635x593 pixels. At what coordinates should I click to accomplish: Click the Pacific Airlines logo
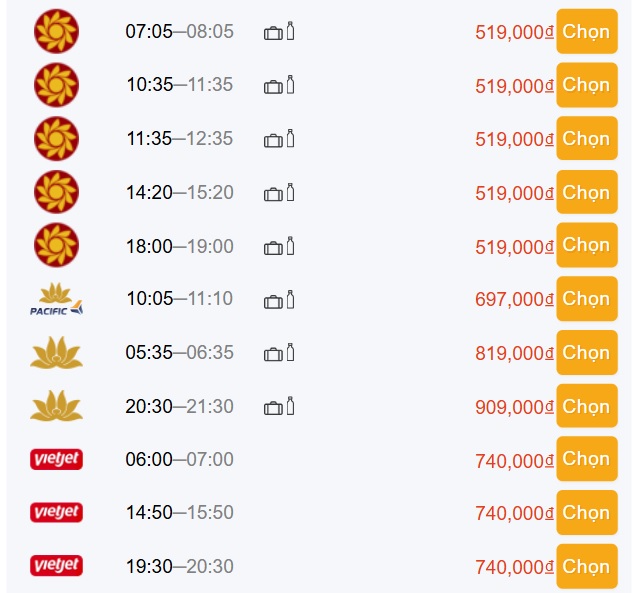coord(56,299)
